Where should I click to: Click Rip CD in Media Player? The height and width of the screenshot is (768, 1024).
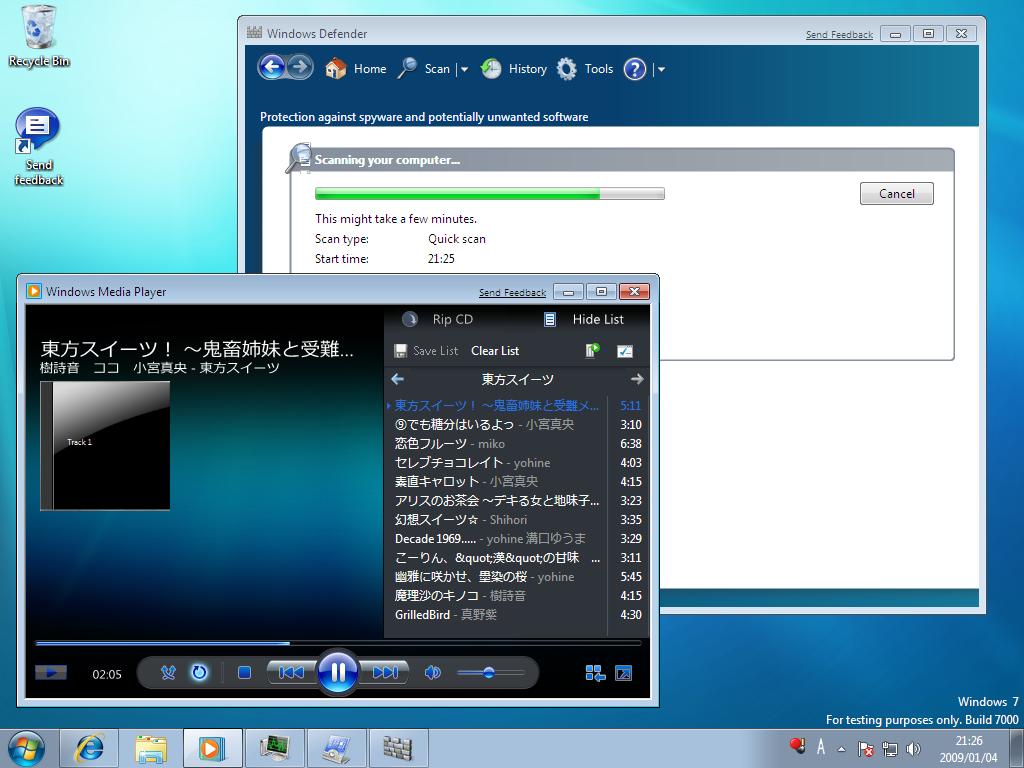pyautogui.click(x=437, y=319)
